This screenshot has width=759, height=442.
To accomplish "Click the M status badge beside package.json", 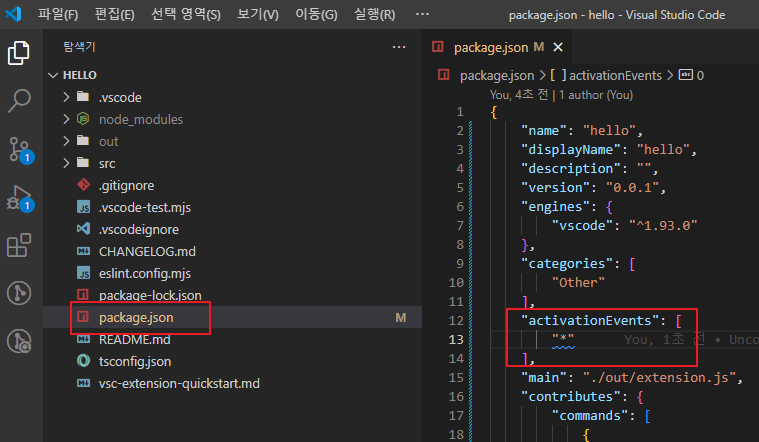I will tap(401, 318).
